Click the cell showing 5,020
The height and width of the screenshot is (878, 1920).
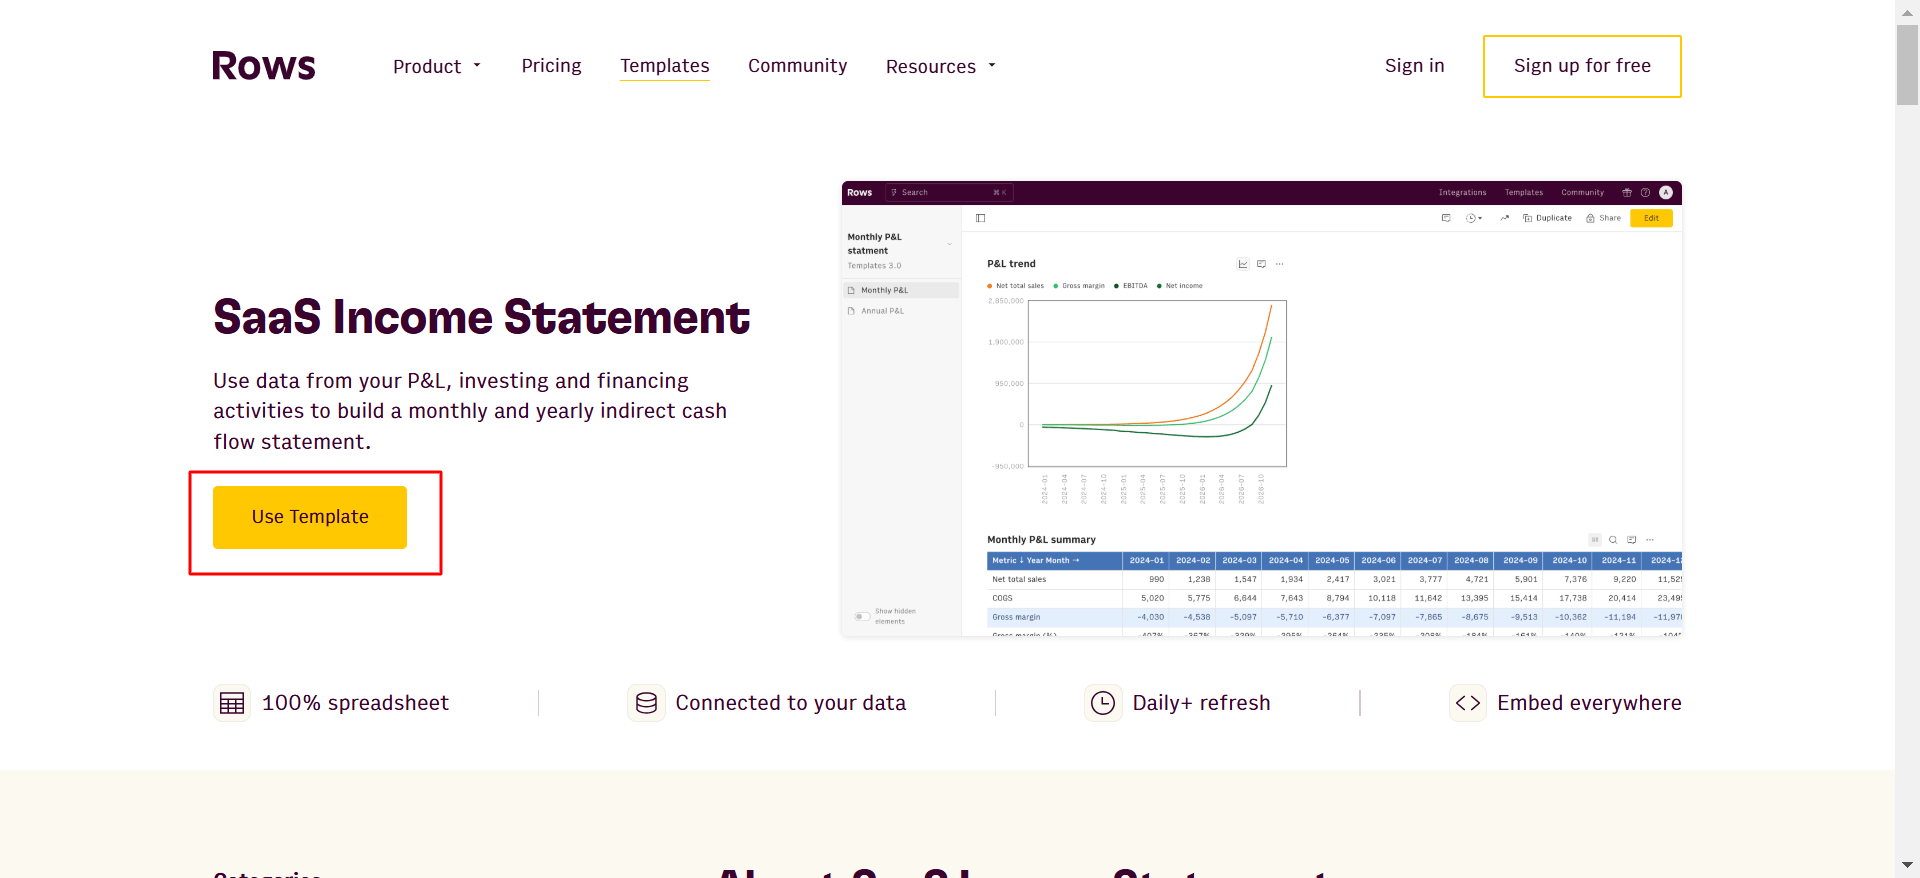[x=1146, y=598]
